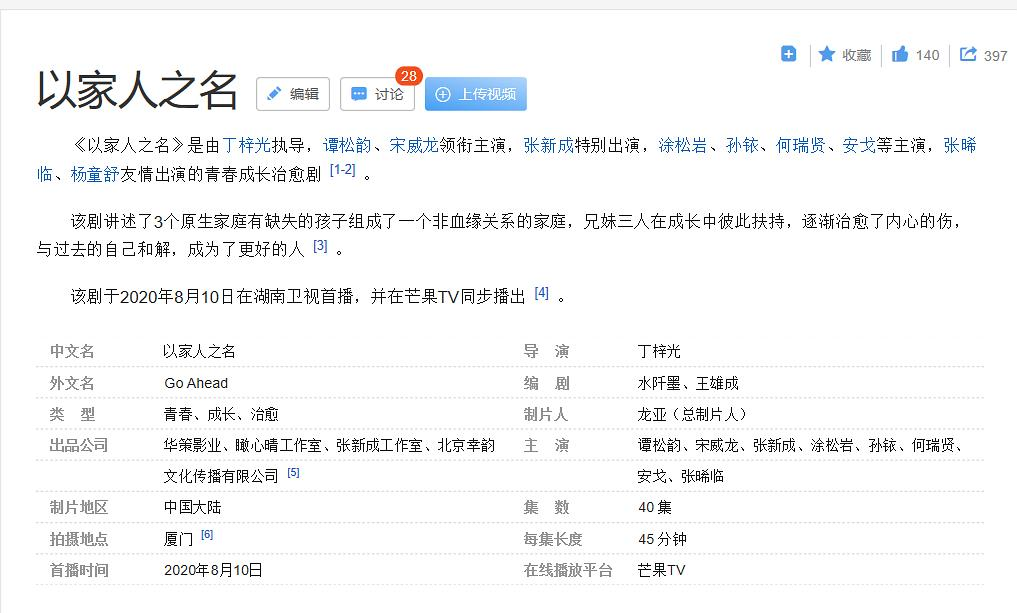The image size is (1017, 613).
Task: Click the star 收藏 favorite icon
Action: (827, 54)
